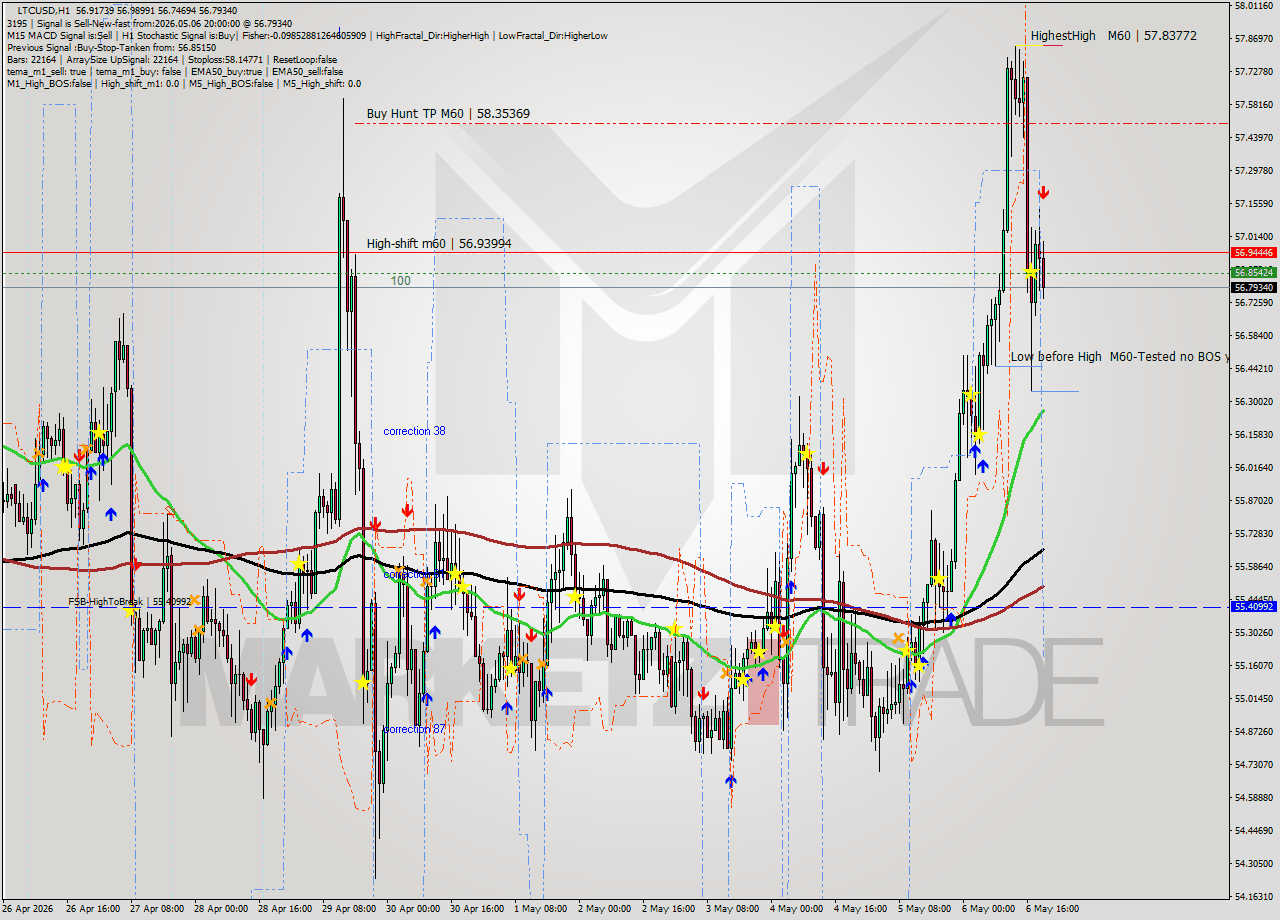This screenshot has width=1280, height=920.
Task: Click the '6 May 16:00' time label
Action: click(1053, 909)
